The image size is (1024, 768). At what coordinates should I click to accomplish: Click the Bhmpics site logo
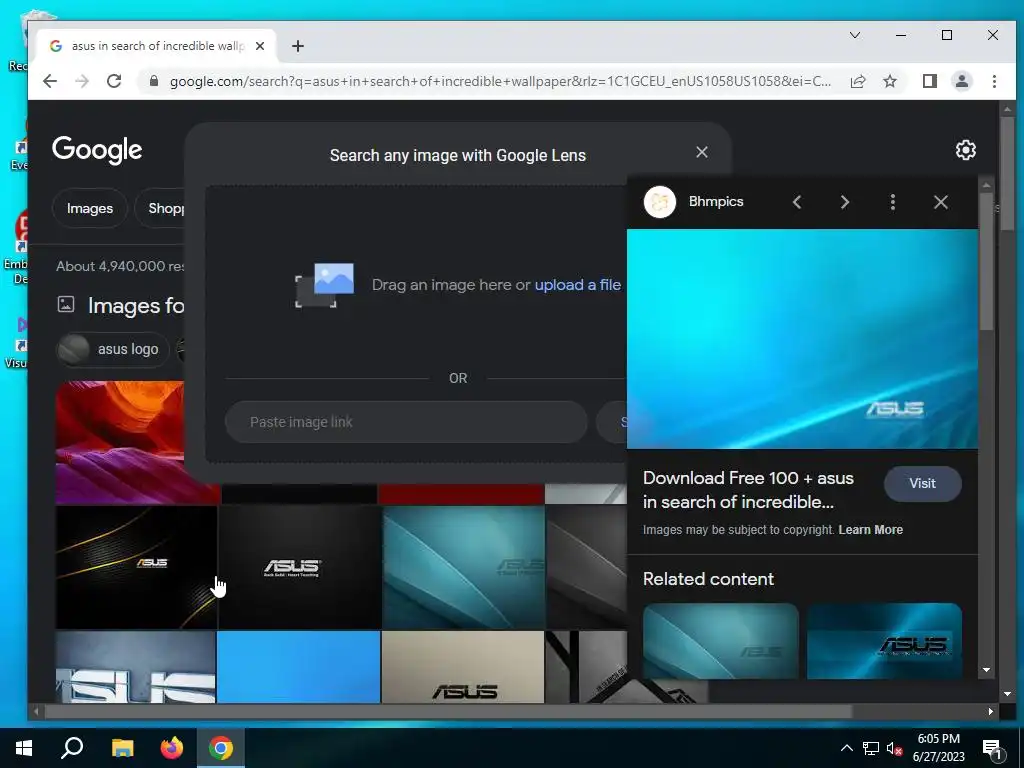point(660,202)
